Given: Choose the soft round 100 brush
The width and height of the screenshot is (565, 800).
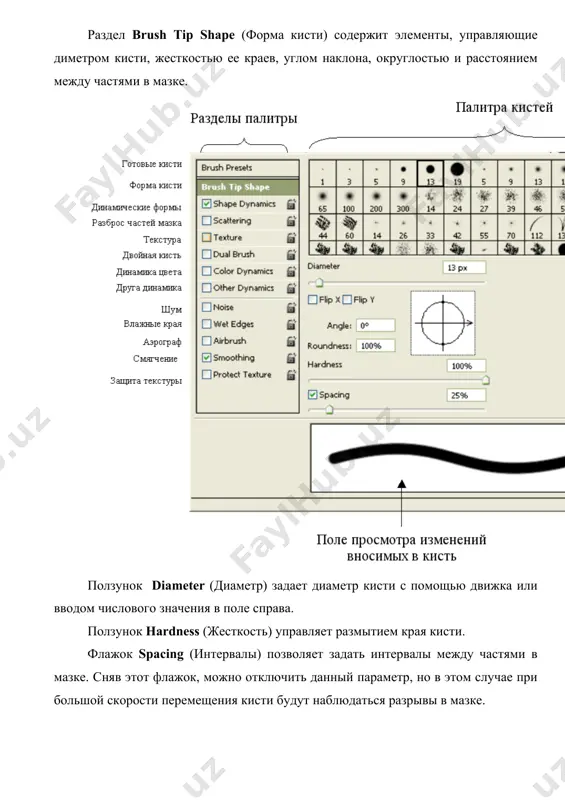Looking at the screenshot, I should 349,200.
